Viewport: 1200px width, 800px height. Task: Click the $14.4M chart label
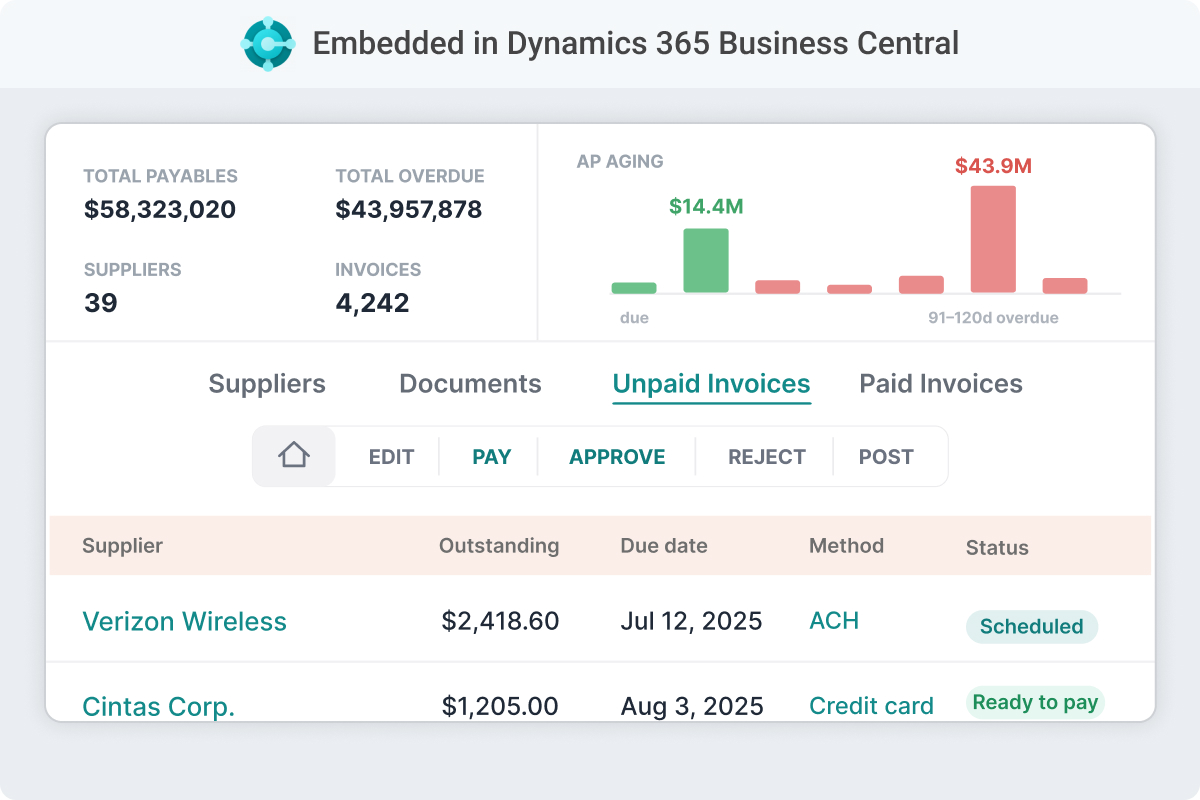(706, 207)
